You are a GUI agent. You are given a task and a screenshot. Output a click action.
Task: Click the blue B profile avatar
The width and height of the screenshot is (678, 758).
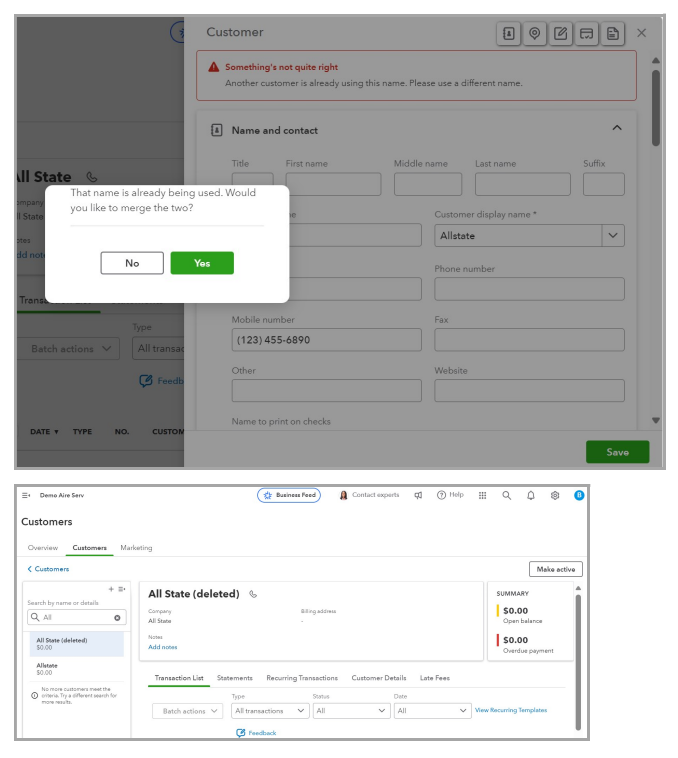[579, 495]
